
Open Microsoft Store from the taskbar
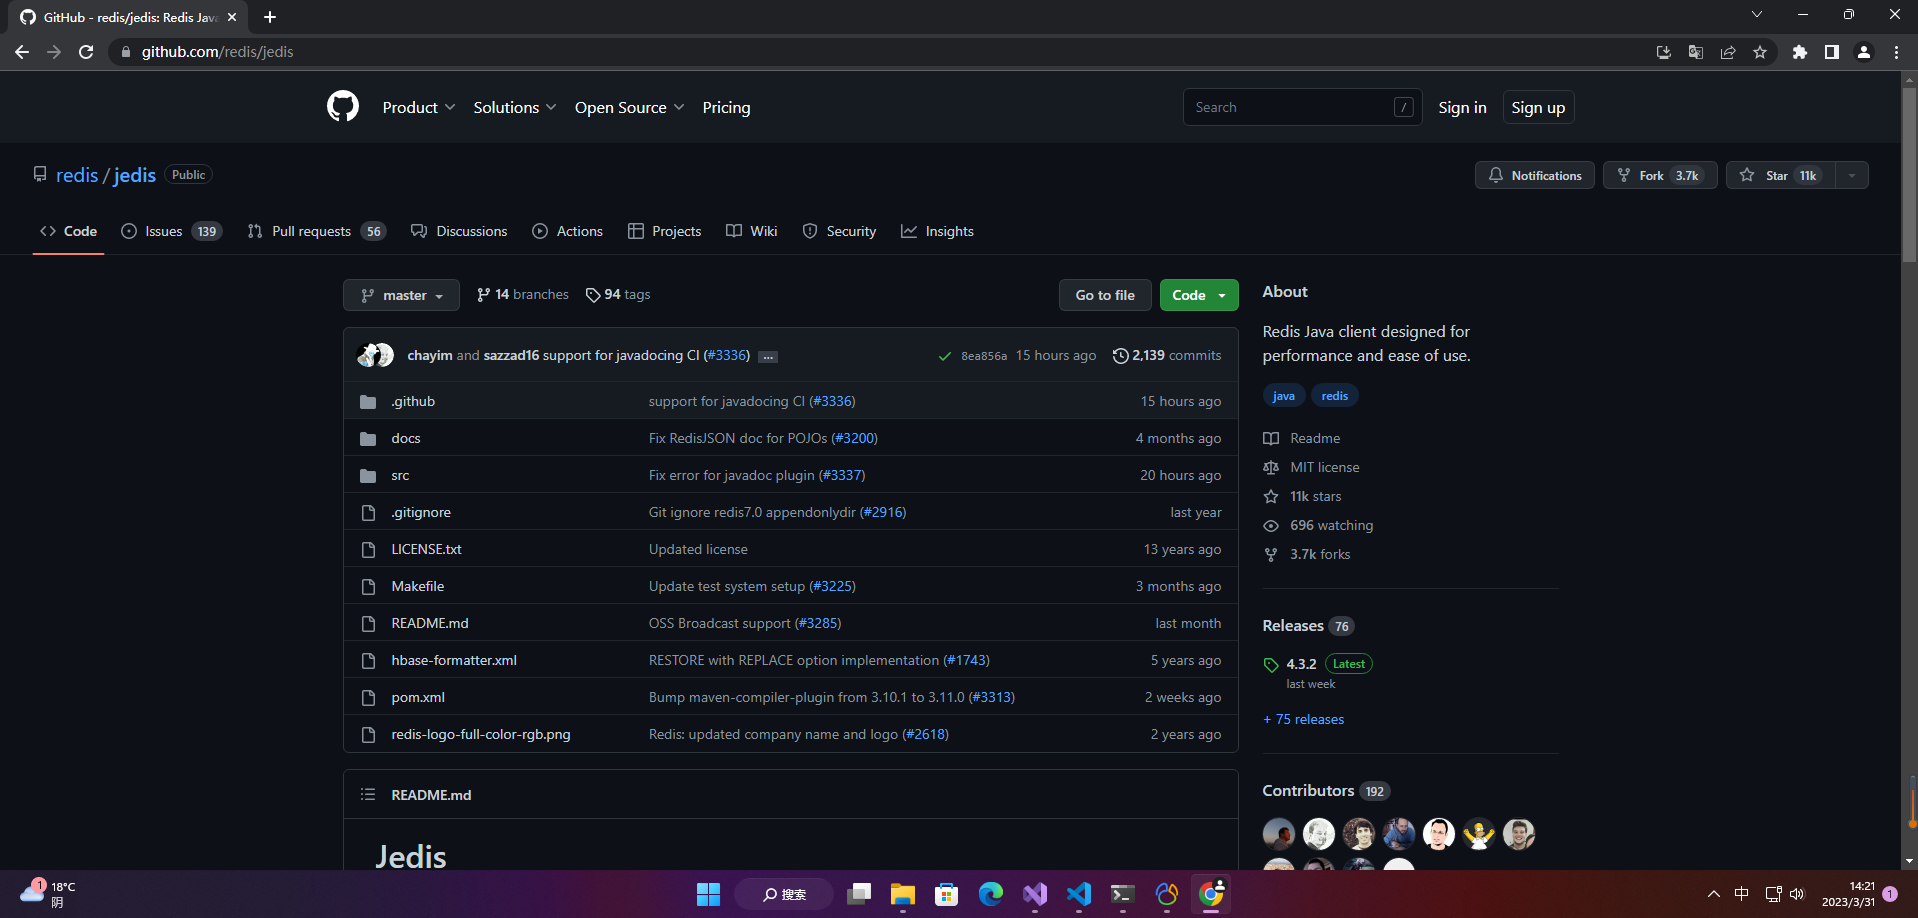[x=947, y=894]
